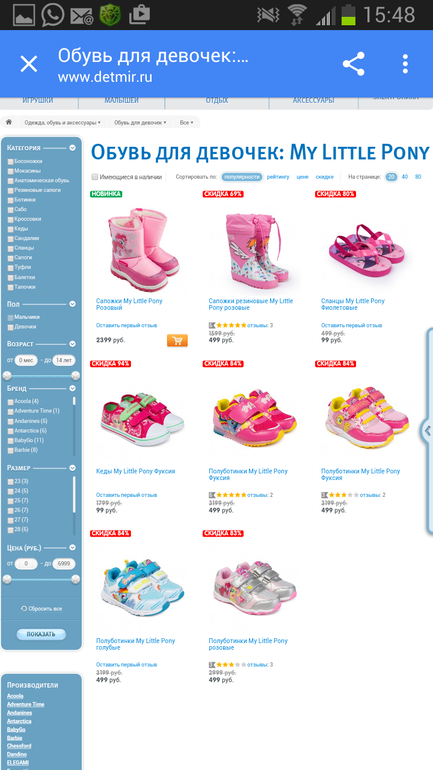Collapse the Цена filter section chevron
Viewport: 433px width, 770px height.
click(73, 547)
